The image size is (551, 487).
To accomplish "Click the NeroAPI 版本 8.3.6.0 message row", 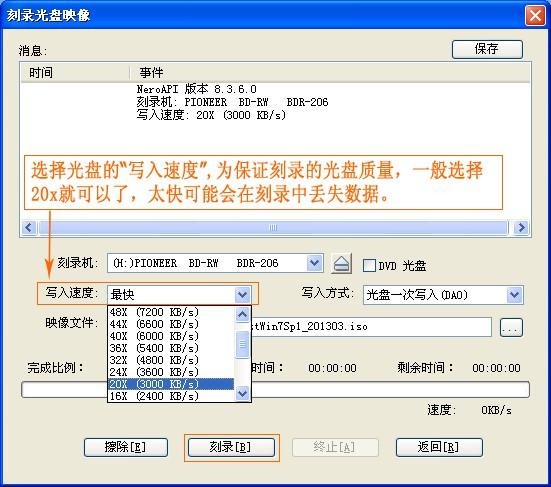I will point(196,89).
